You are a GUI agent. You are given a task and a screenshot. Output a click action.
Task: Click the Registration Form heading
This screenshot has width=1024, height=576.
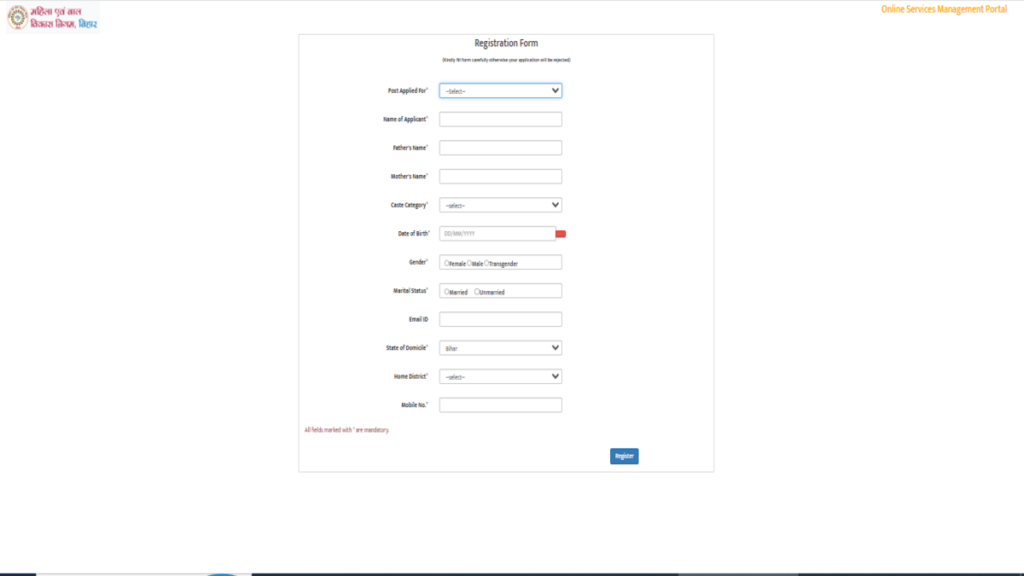tap(506, 43)
